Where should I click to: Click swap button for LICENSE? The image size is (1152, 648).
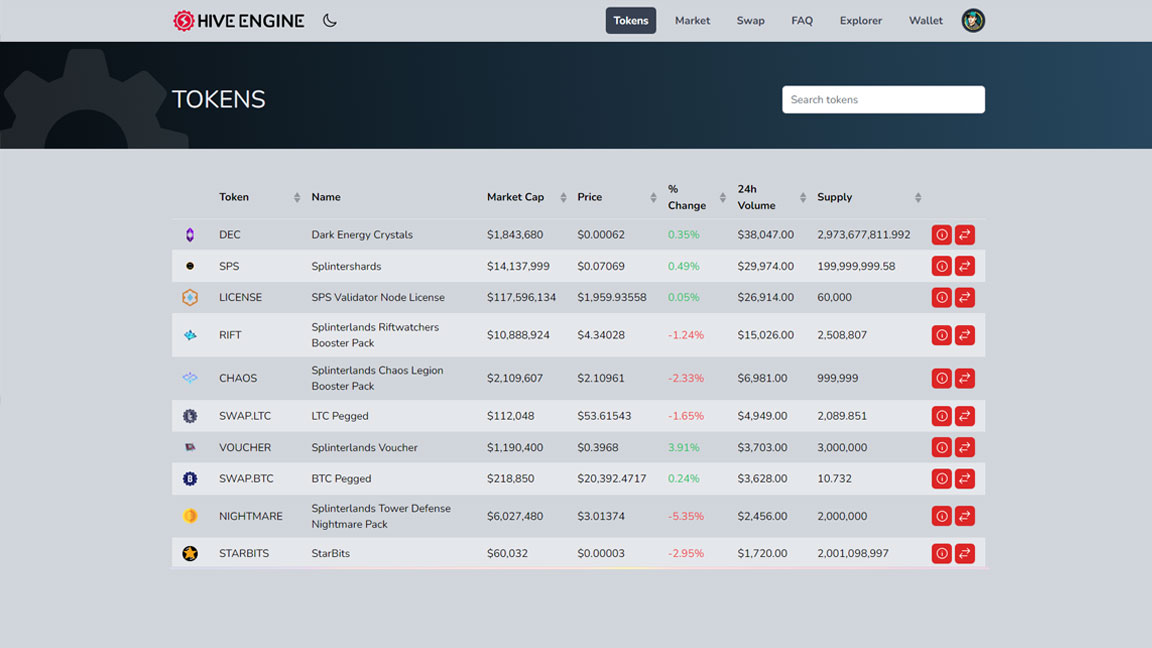(x=965, y=298)
